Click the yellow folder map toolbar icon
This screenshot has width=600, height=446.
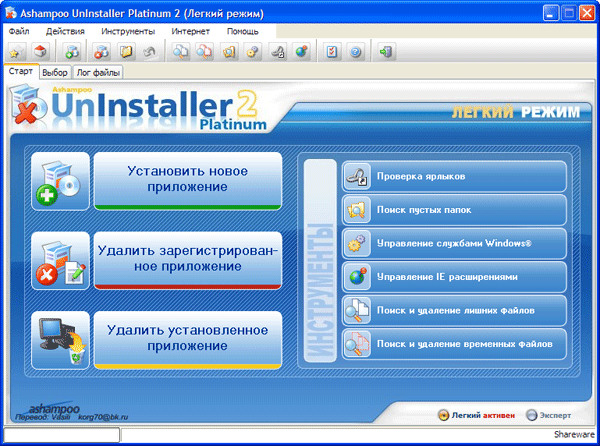(126, 51)
